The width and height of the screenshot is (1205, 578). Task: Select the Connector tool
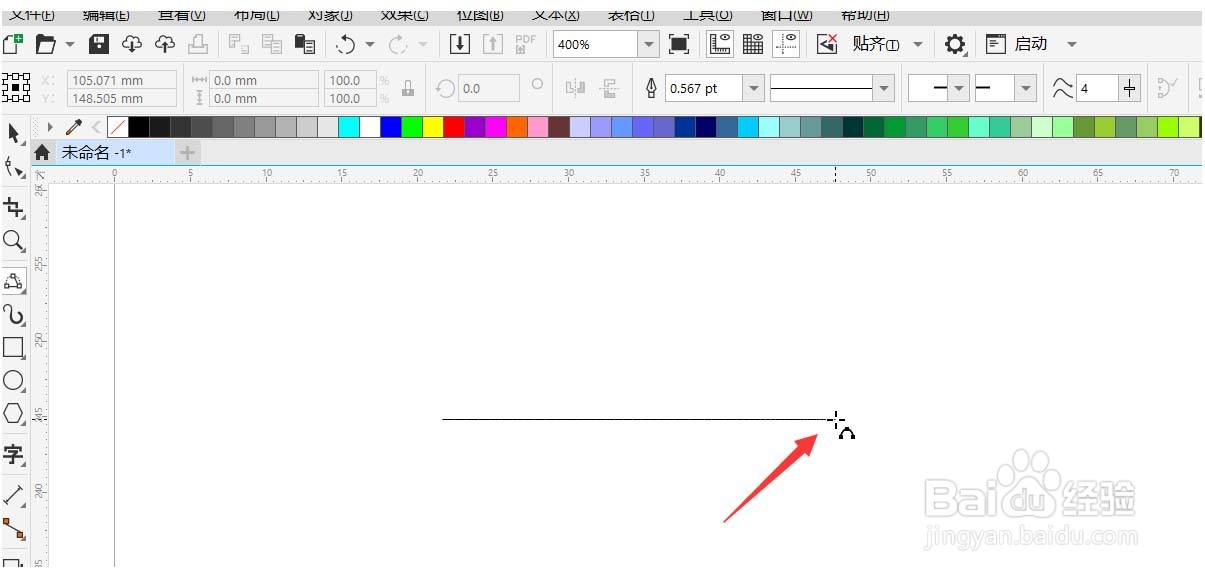14,529
